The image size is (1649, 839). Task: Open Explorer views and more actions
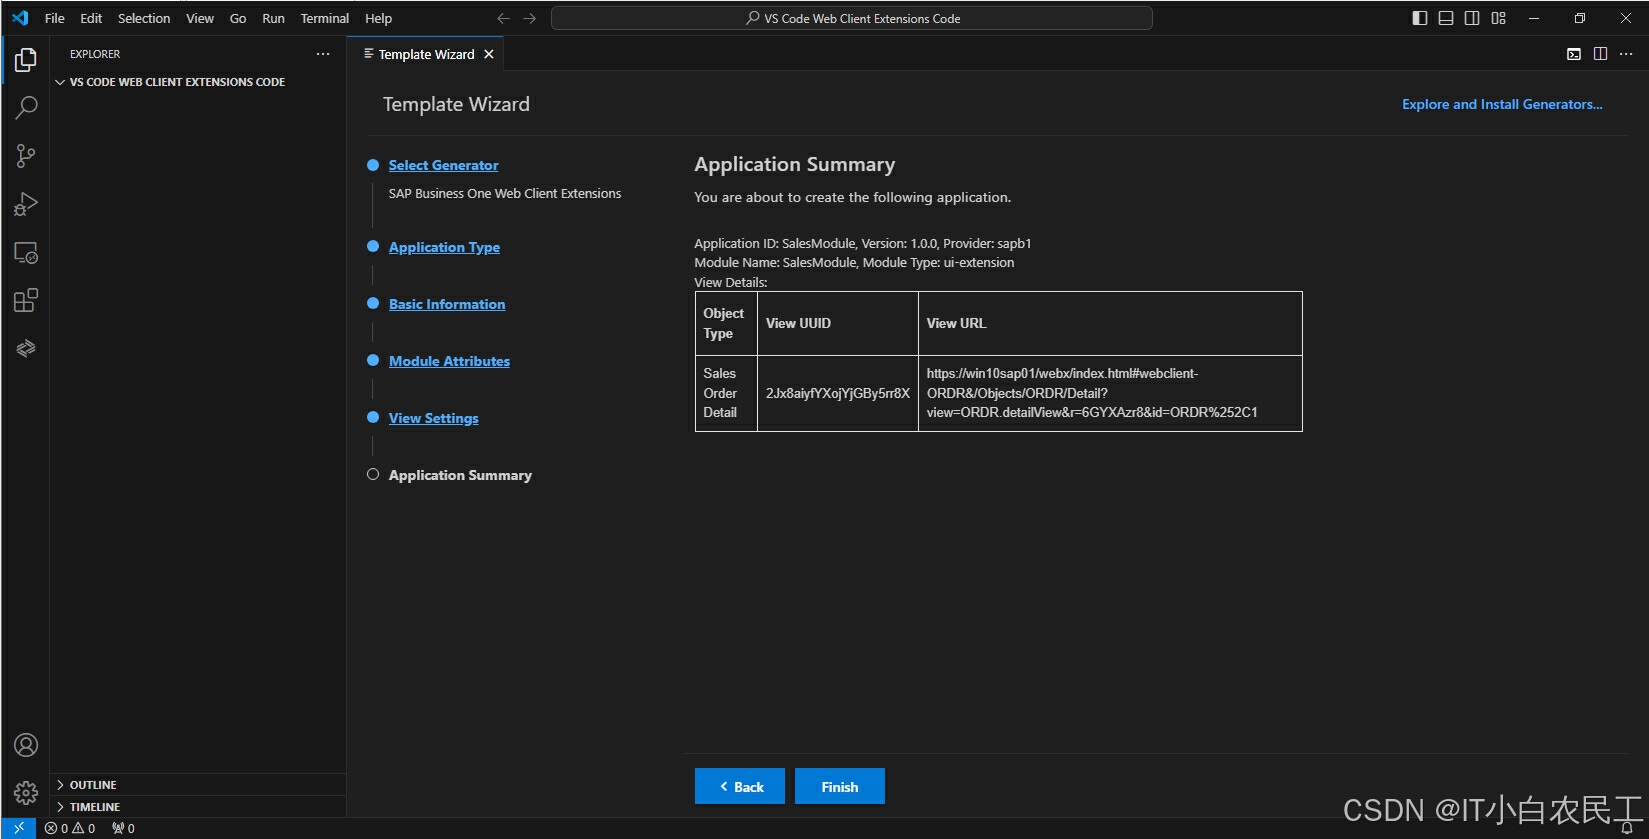(x=323, y=54)
